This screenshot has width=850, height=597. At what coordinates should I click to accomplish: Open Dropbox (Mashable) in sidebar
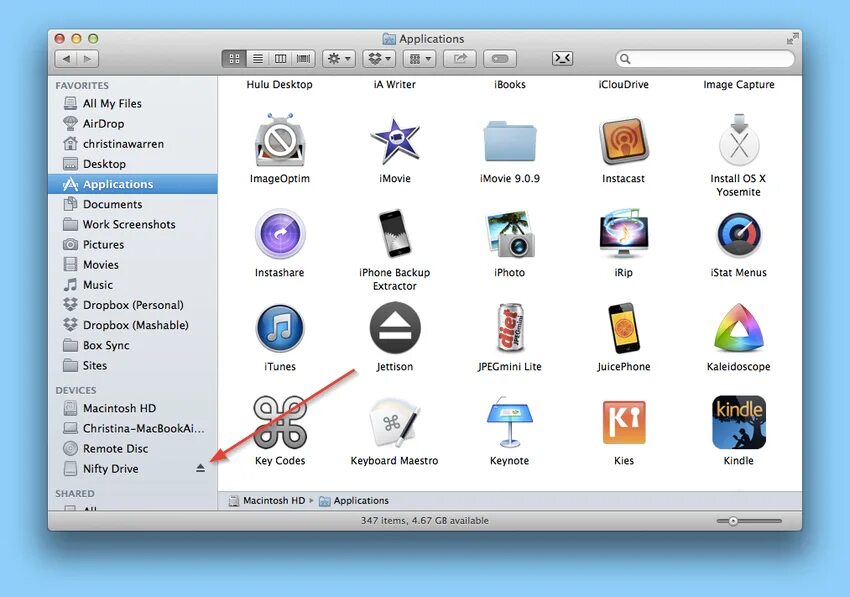(132, 325)
